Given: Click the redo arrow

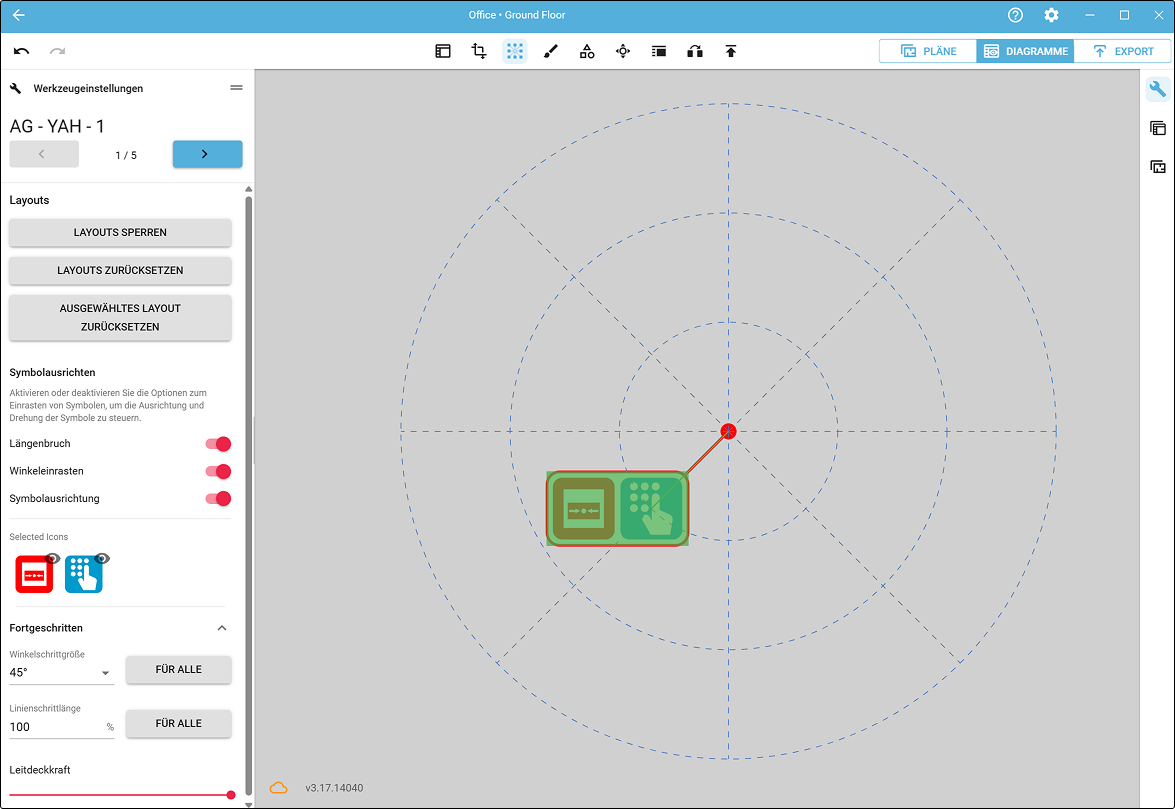Looking at the screenshot, I should tap(58, 51).
